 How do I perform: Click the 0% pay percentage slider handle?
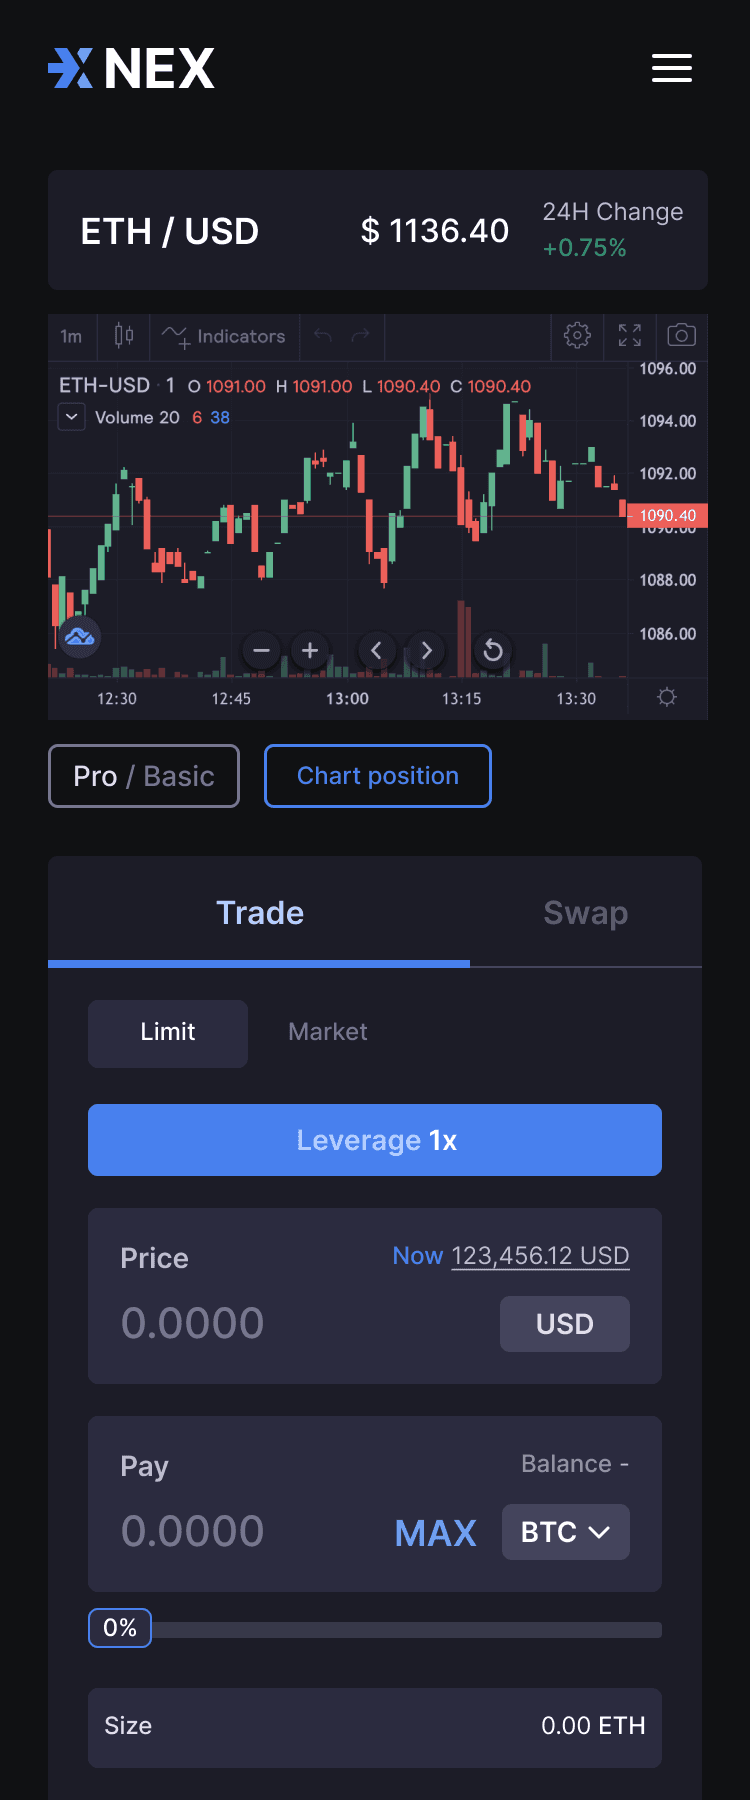[x=120, y=1628]
